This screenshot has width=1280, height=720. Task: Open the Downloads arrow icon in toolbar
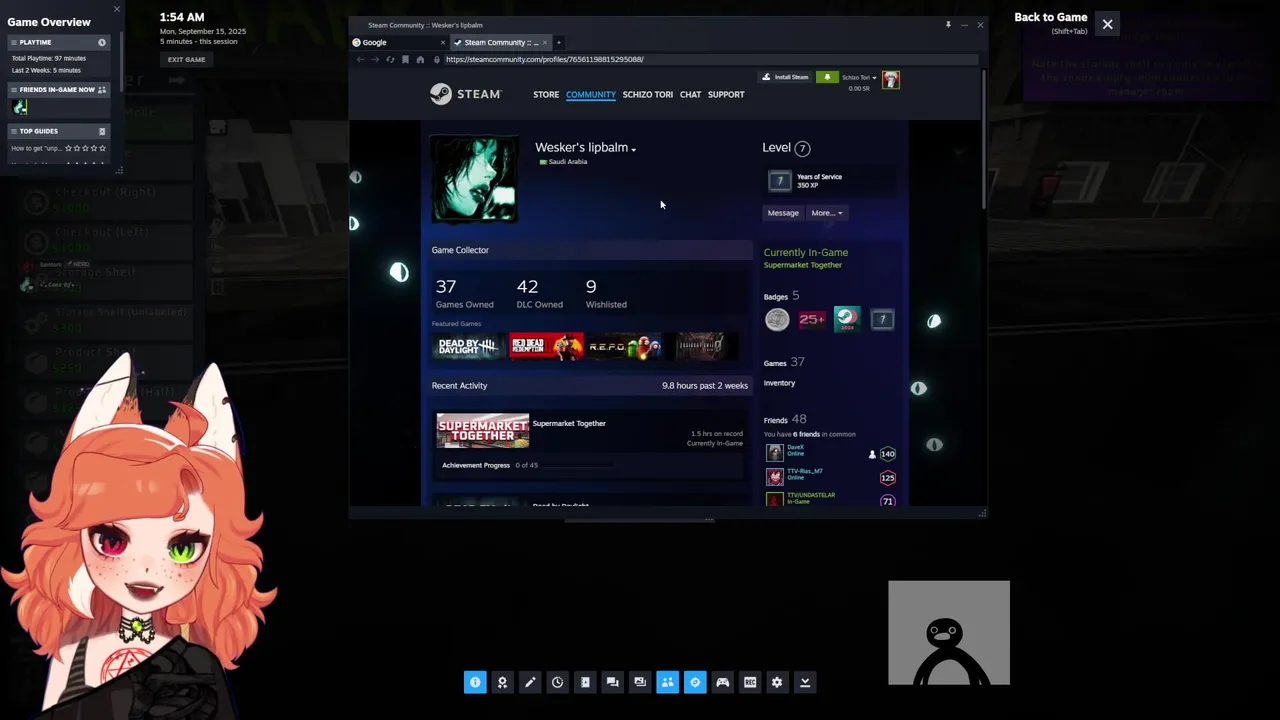[805, 682]
